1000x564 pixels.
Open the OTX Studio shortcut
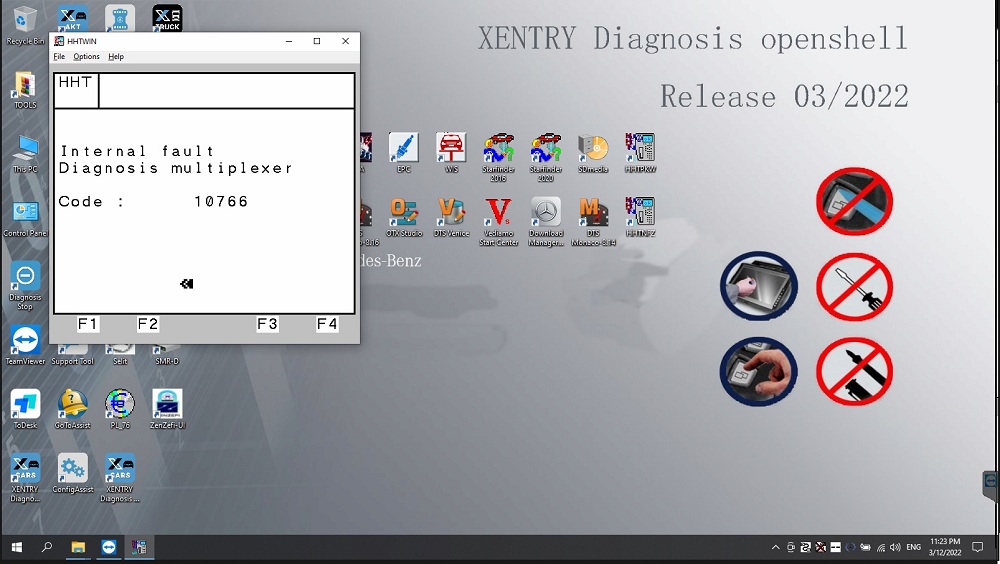pyautogui.click(x=404, y=217)
